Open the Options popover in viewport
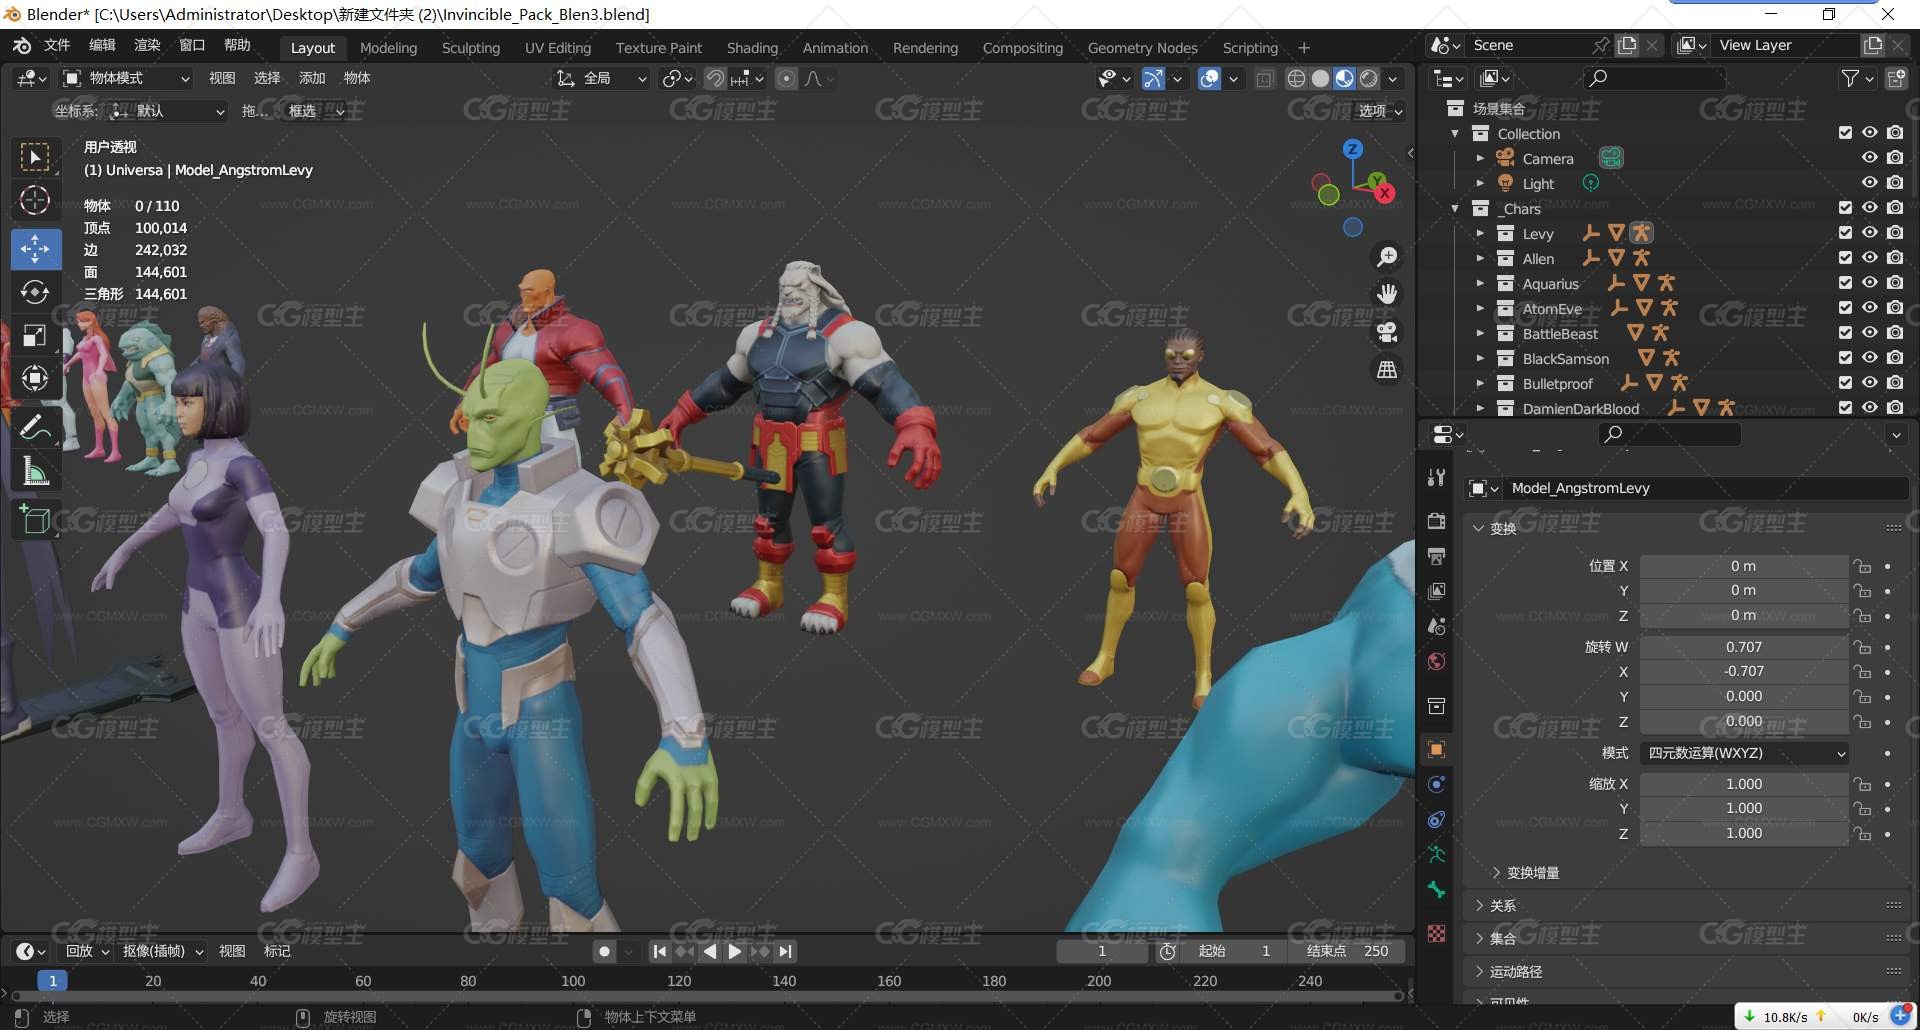1920x1030 pixels. tap(1379, 111)
